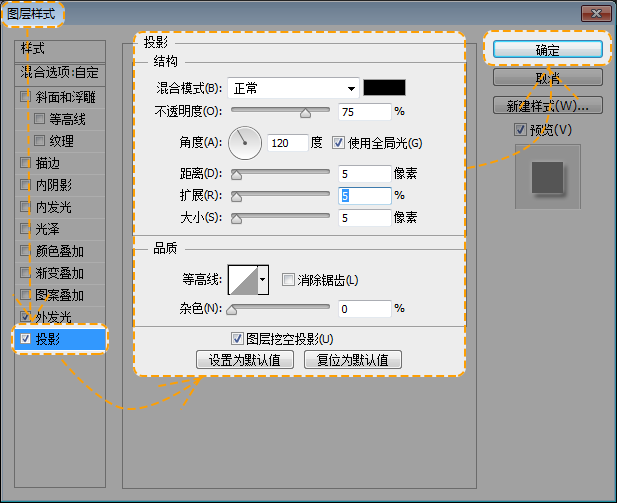The width and height of the screenshot is (617, 503).
Task: Open the black shadow color swatch
Action: click(x=384, y=88)
